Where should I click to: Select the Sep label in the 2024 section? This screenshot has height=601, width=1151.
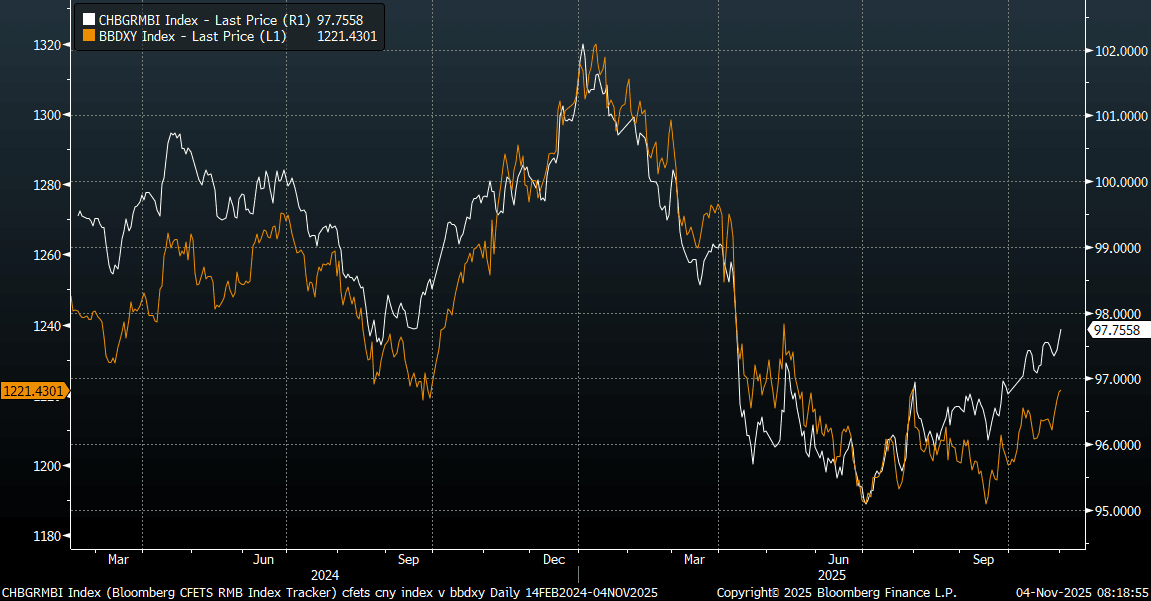coord(409,559)
